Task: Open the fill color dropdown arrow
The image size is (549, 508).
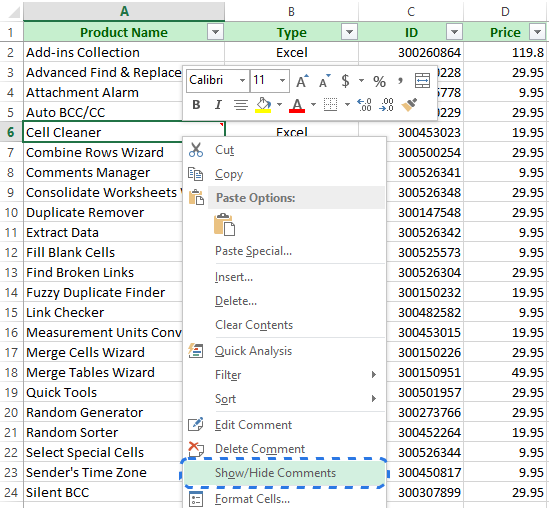Action: coord(279,104)
